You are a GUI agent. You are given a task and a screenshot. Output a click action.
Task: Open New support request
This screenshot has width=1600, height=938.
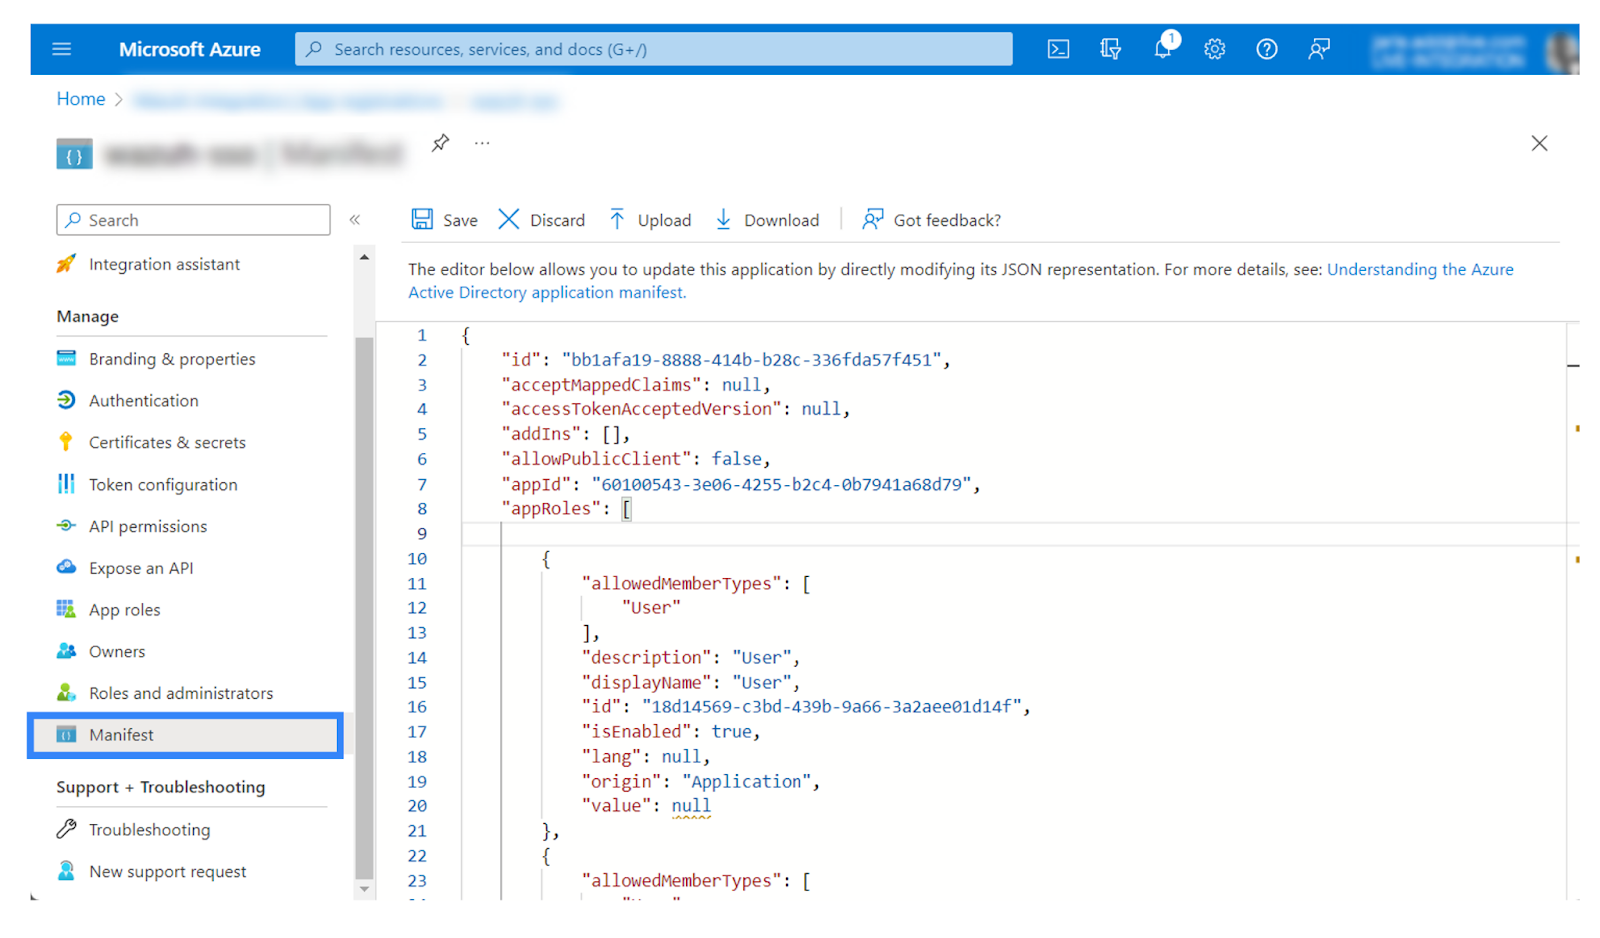coord(167,872)
